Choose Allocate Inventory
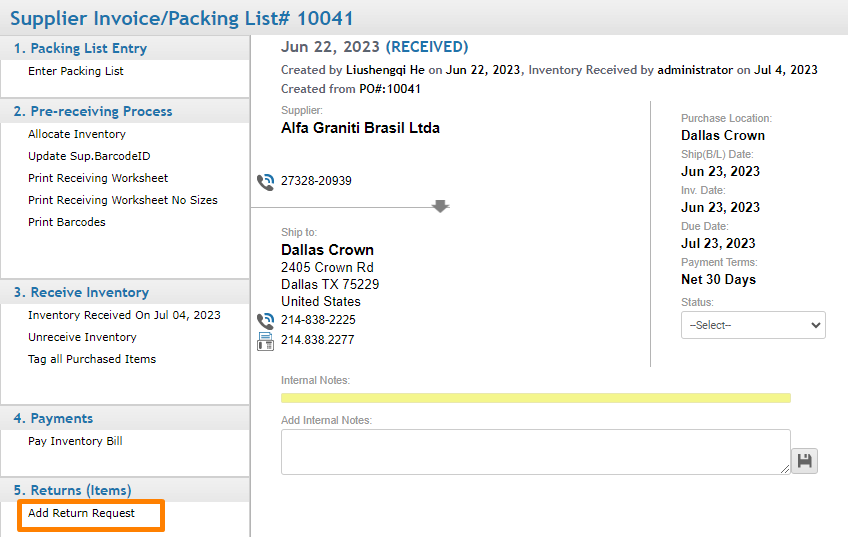Screen dimensions: 848x537 pyautogui.click(x=77, y=134)
